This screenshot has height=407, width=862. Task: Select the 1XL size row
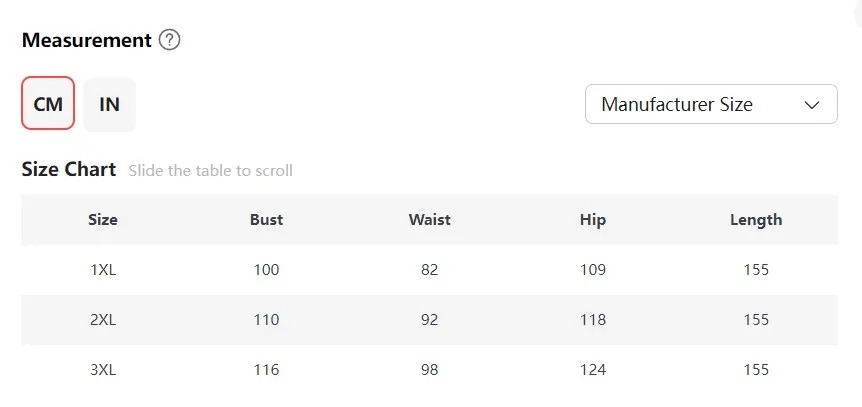point(103,270)
